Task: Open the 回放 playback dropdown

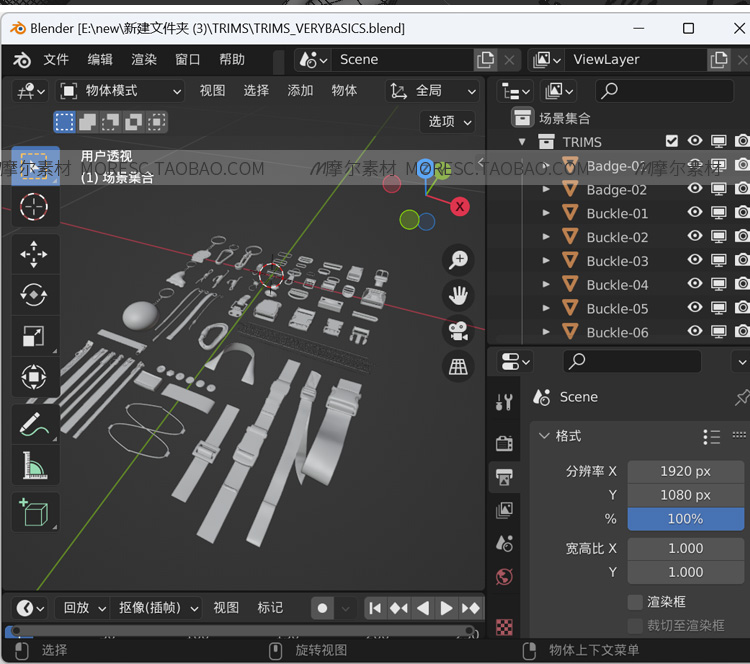Action: 83,609
